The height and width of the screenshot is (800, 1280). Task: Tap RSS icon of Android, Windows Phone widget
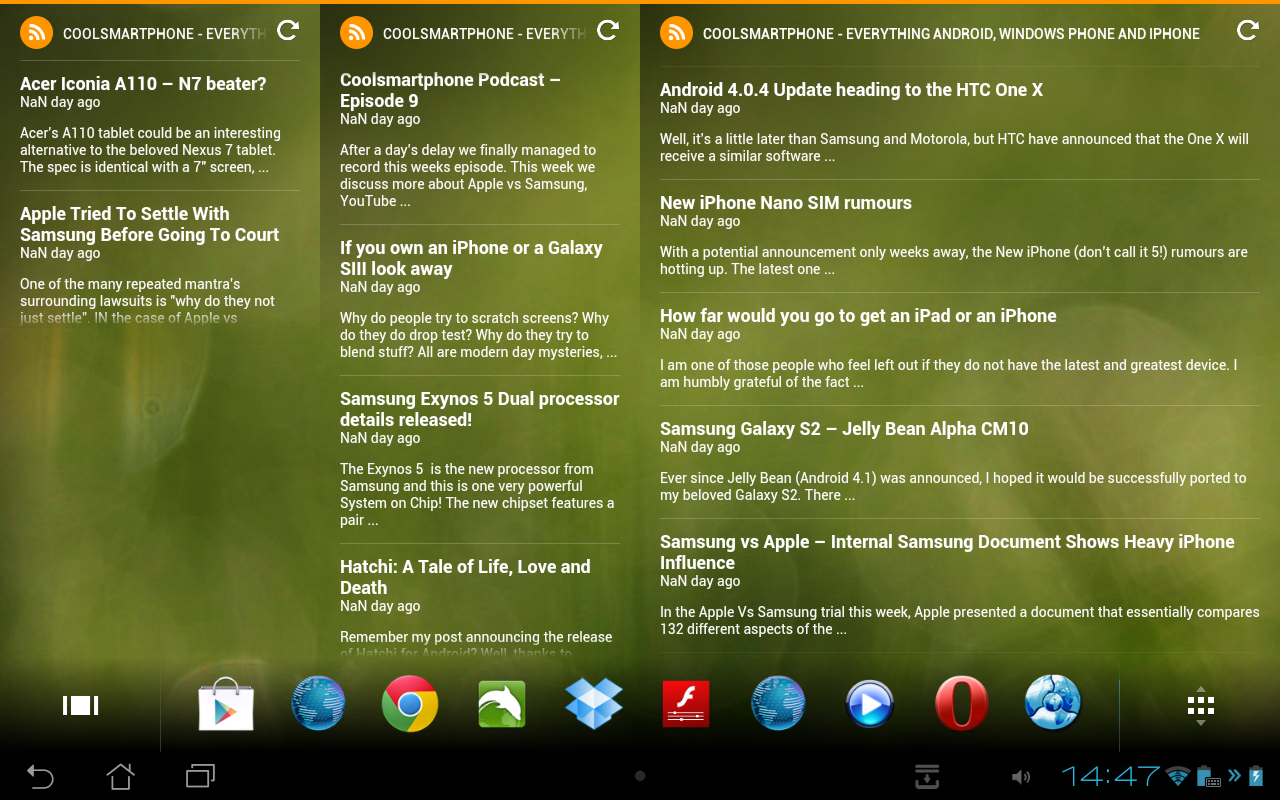click(x=676, y=33)
